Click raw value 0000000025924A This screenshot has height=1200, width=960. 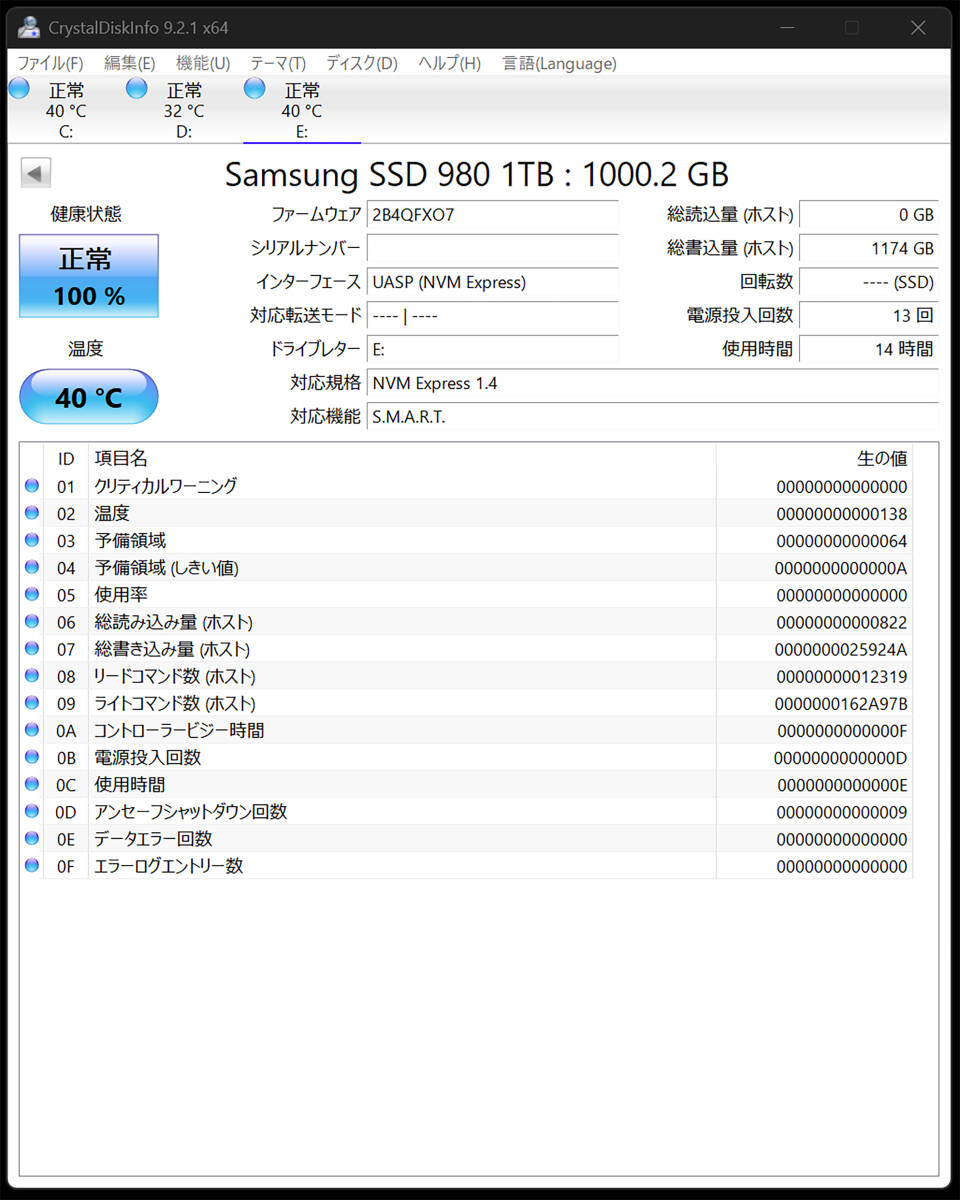[842, 649]
